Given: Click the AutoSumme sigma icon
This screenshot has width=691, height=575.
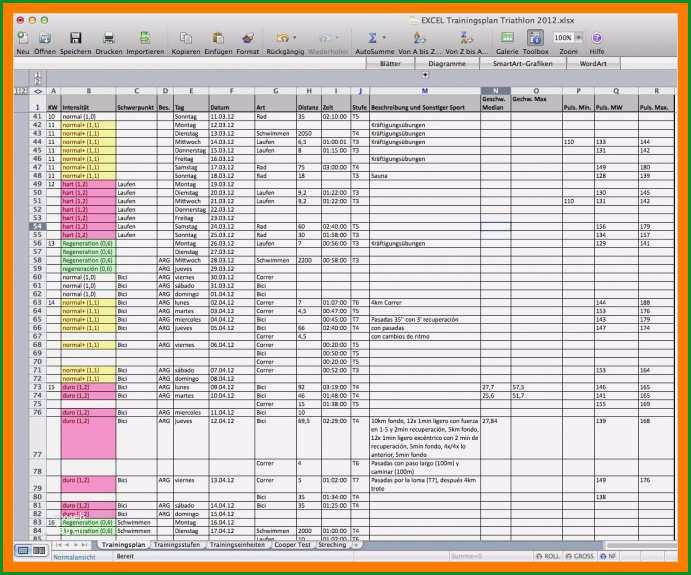Looking at the screenshot, I should click(372, 38).
